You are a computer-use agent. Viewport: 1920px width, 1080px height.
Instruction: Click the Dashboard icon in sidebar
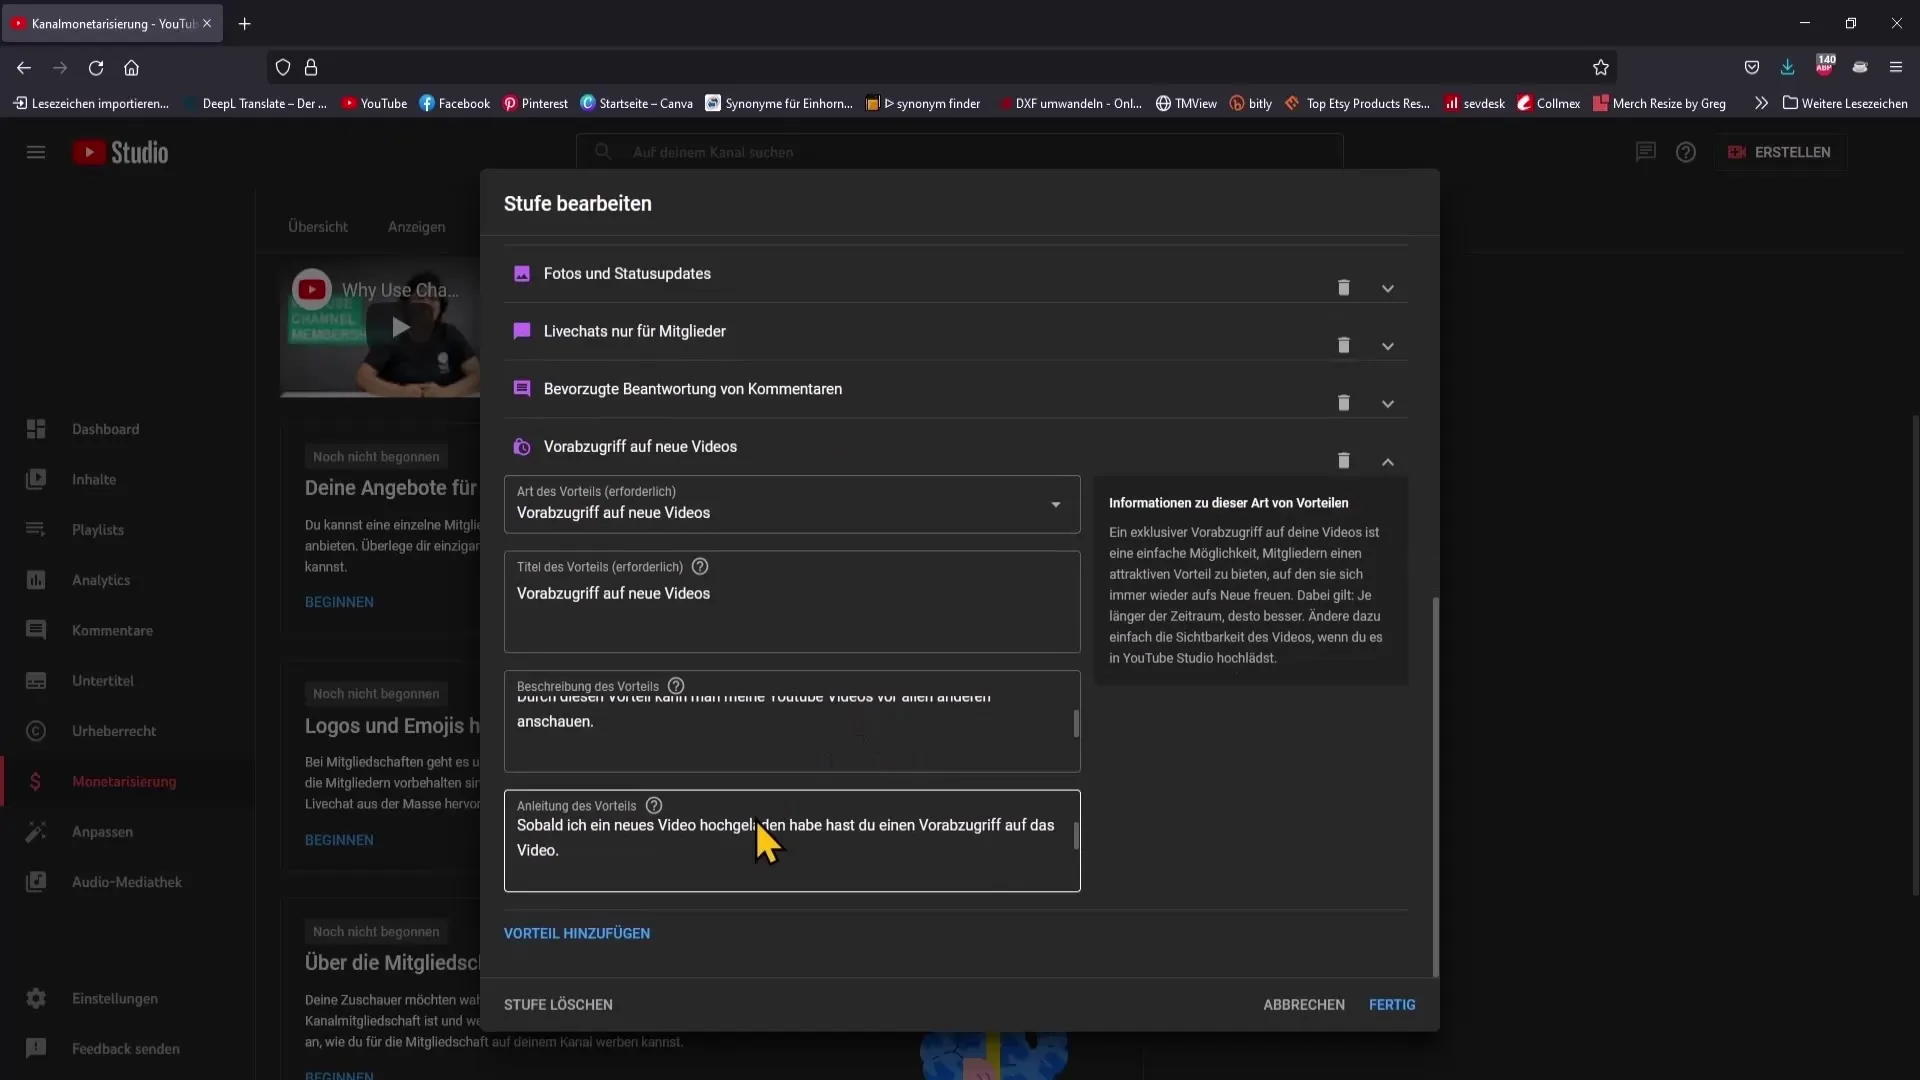pyautogui.click(x=36, y=429)
